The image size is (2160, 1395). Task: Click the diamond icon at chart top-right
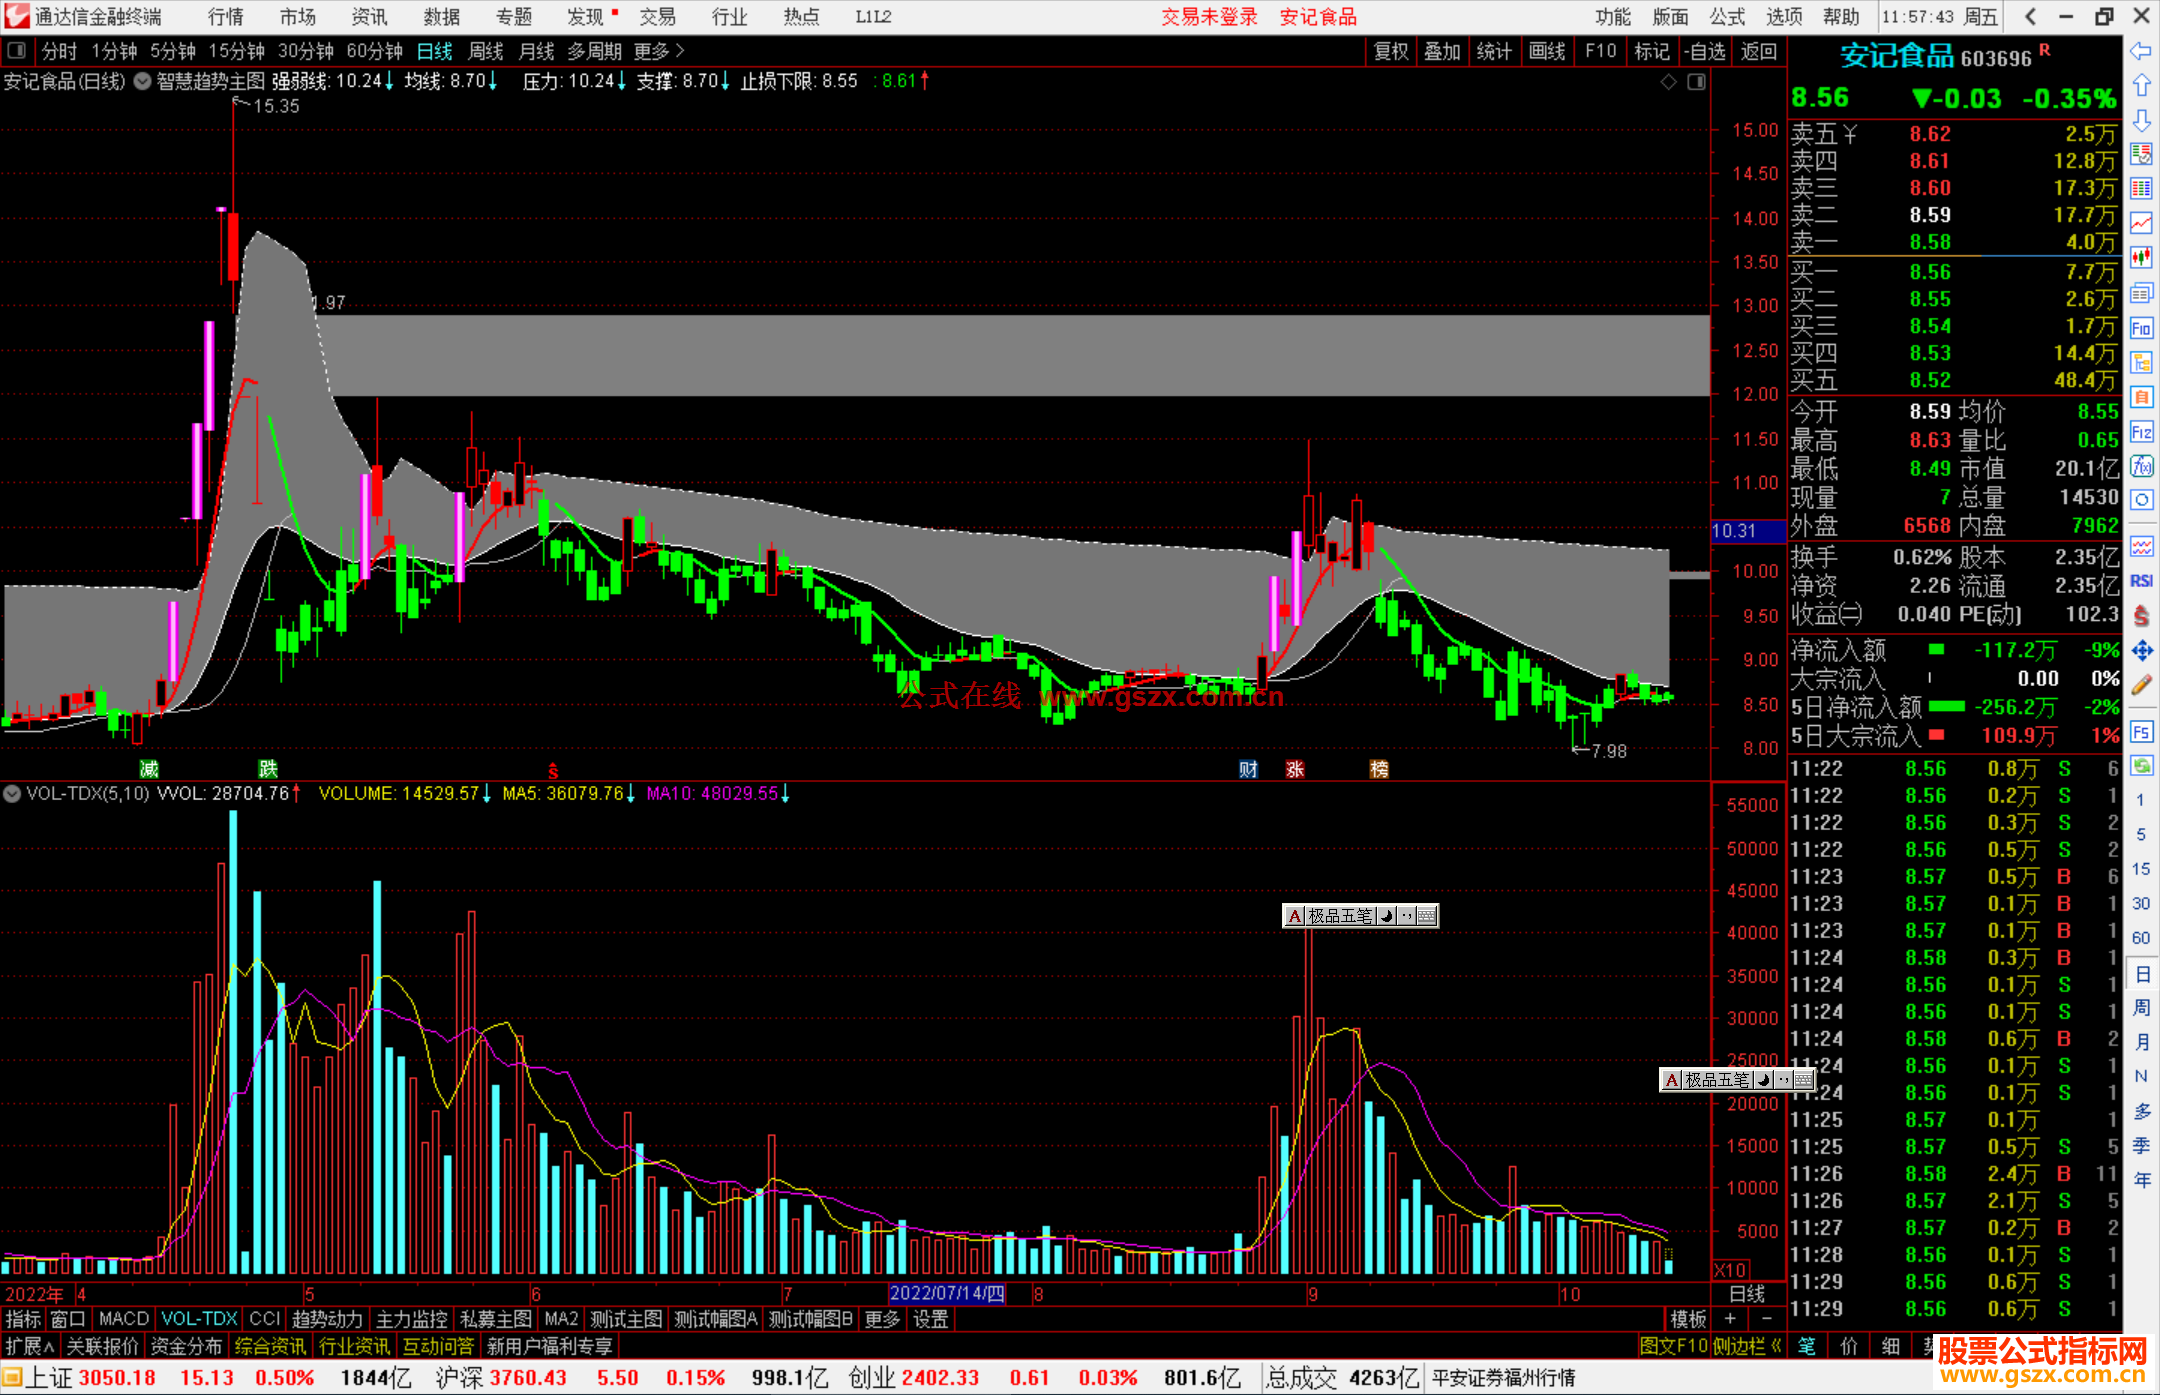[1668, 82]
